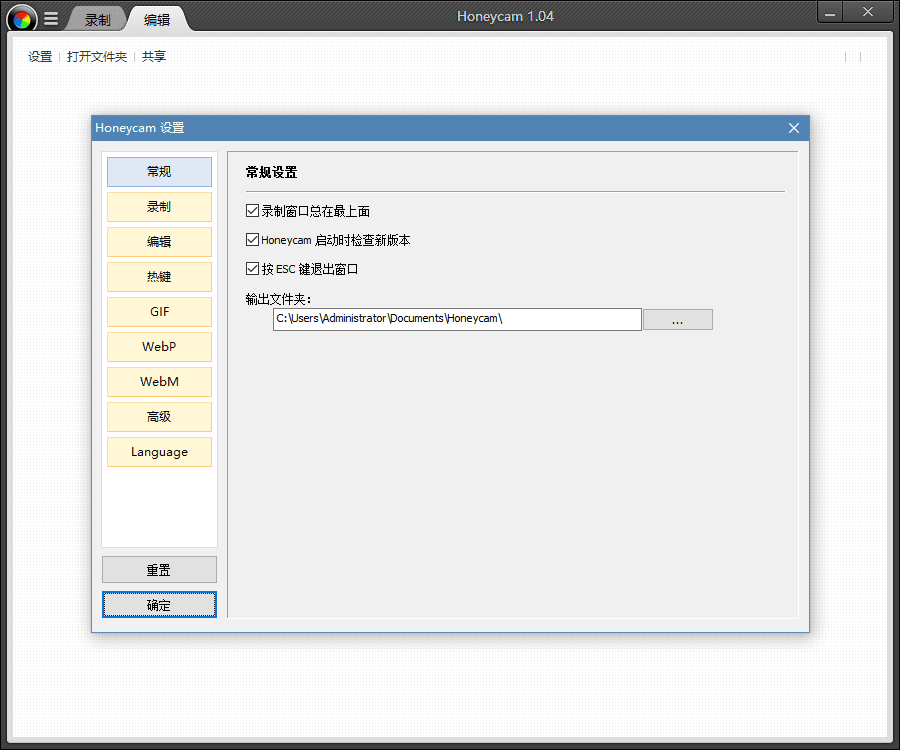Open the WebM settings category
The width and height of the screenshot is (900, 750).
[x=160, y=382]
